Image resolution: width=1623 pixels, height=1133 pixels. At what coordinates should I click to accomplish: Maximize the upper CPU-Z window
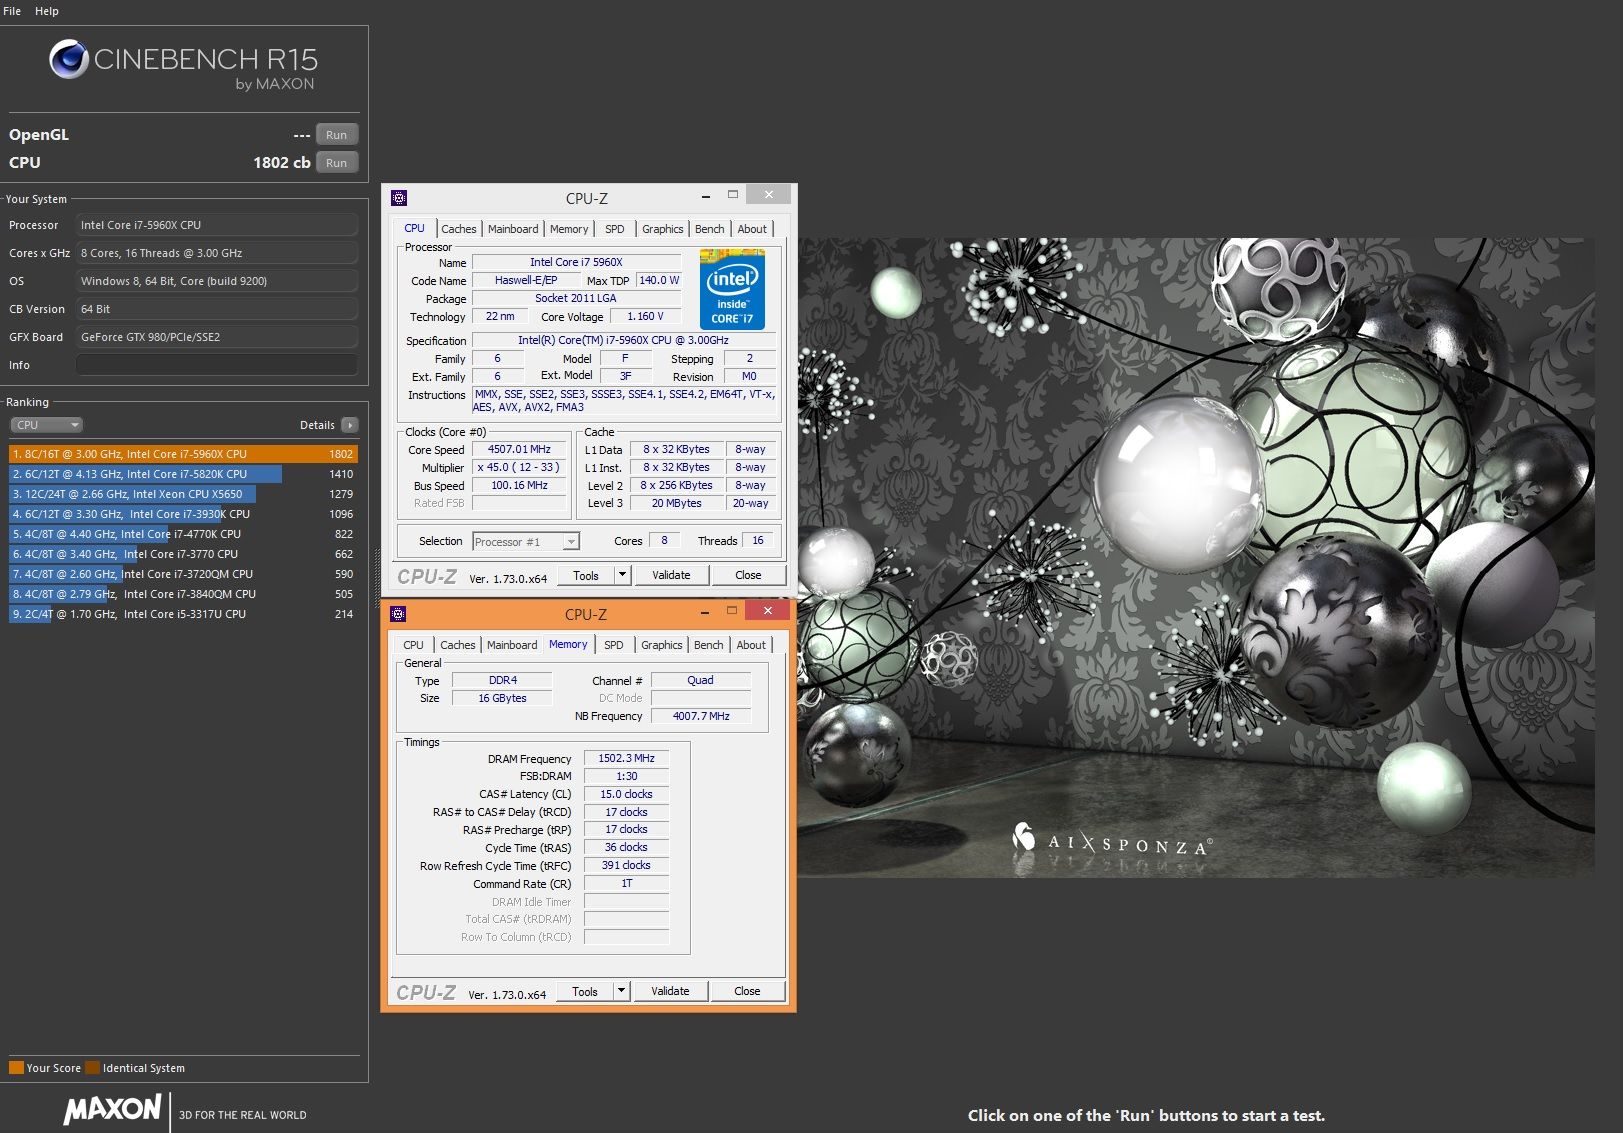tap(732, 195)
